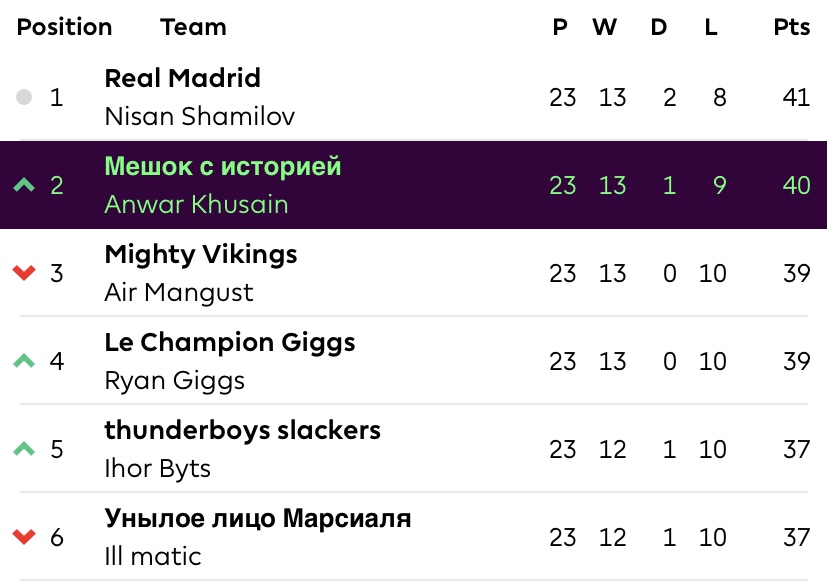Click manager name Nisan Shamilov
This screenshot has height=582, width=827.
pyautogui.click(x=199, y=116)
